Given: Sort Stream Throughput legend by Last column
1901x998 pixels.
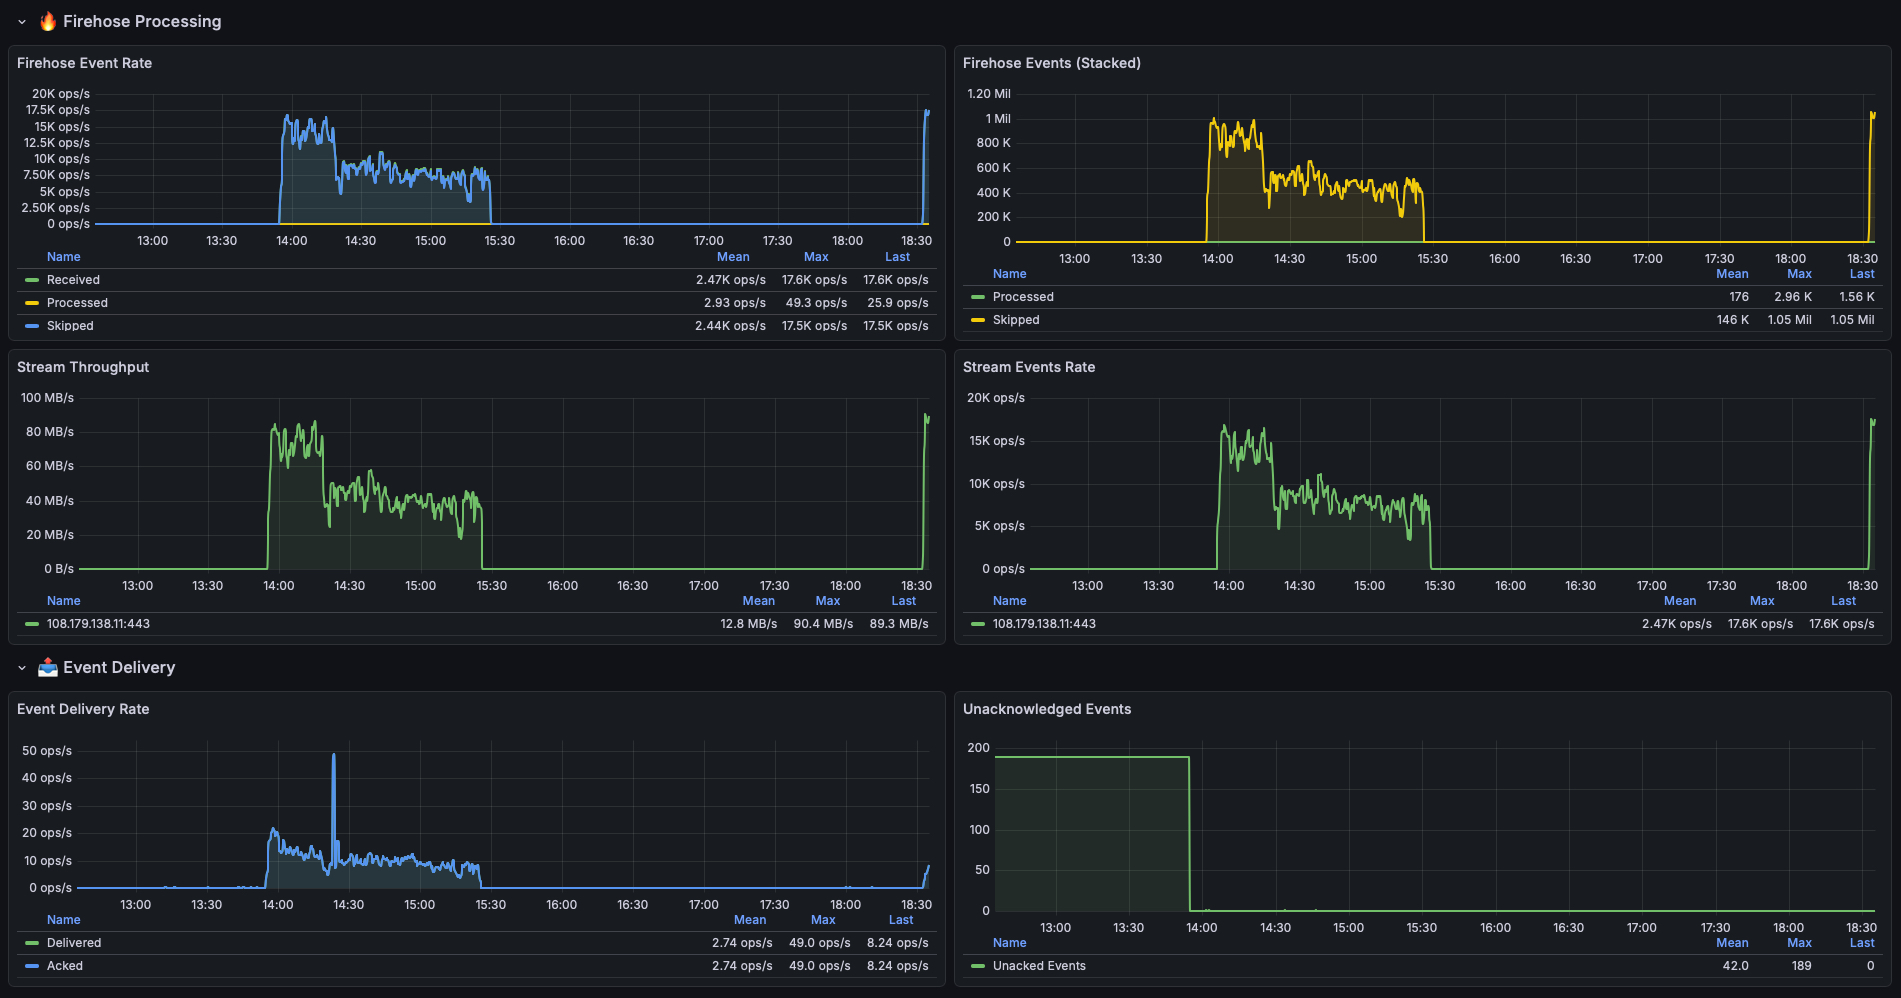Looking at the screenshot, I should [x=903, y=601].
